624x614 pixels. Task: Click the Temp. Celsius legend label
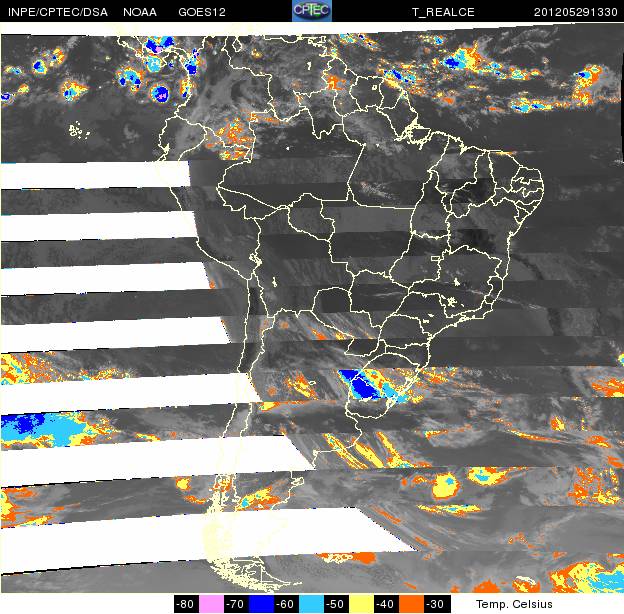pos(514,604)
